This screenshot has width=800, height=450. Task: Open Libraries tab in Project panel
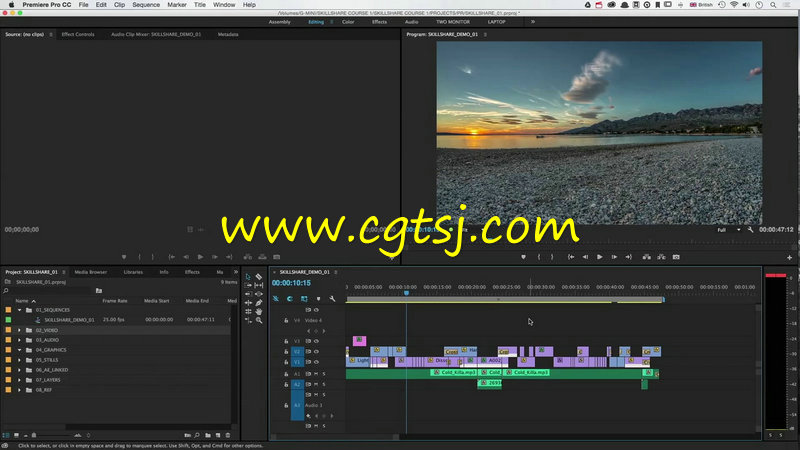pyautogui.click(x=133, y=272)
